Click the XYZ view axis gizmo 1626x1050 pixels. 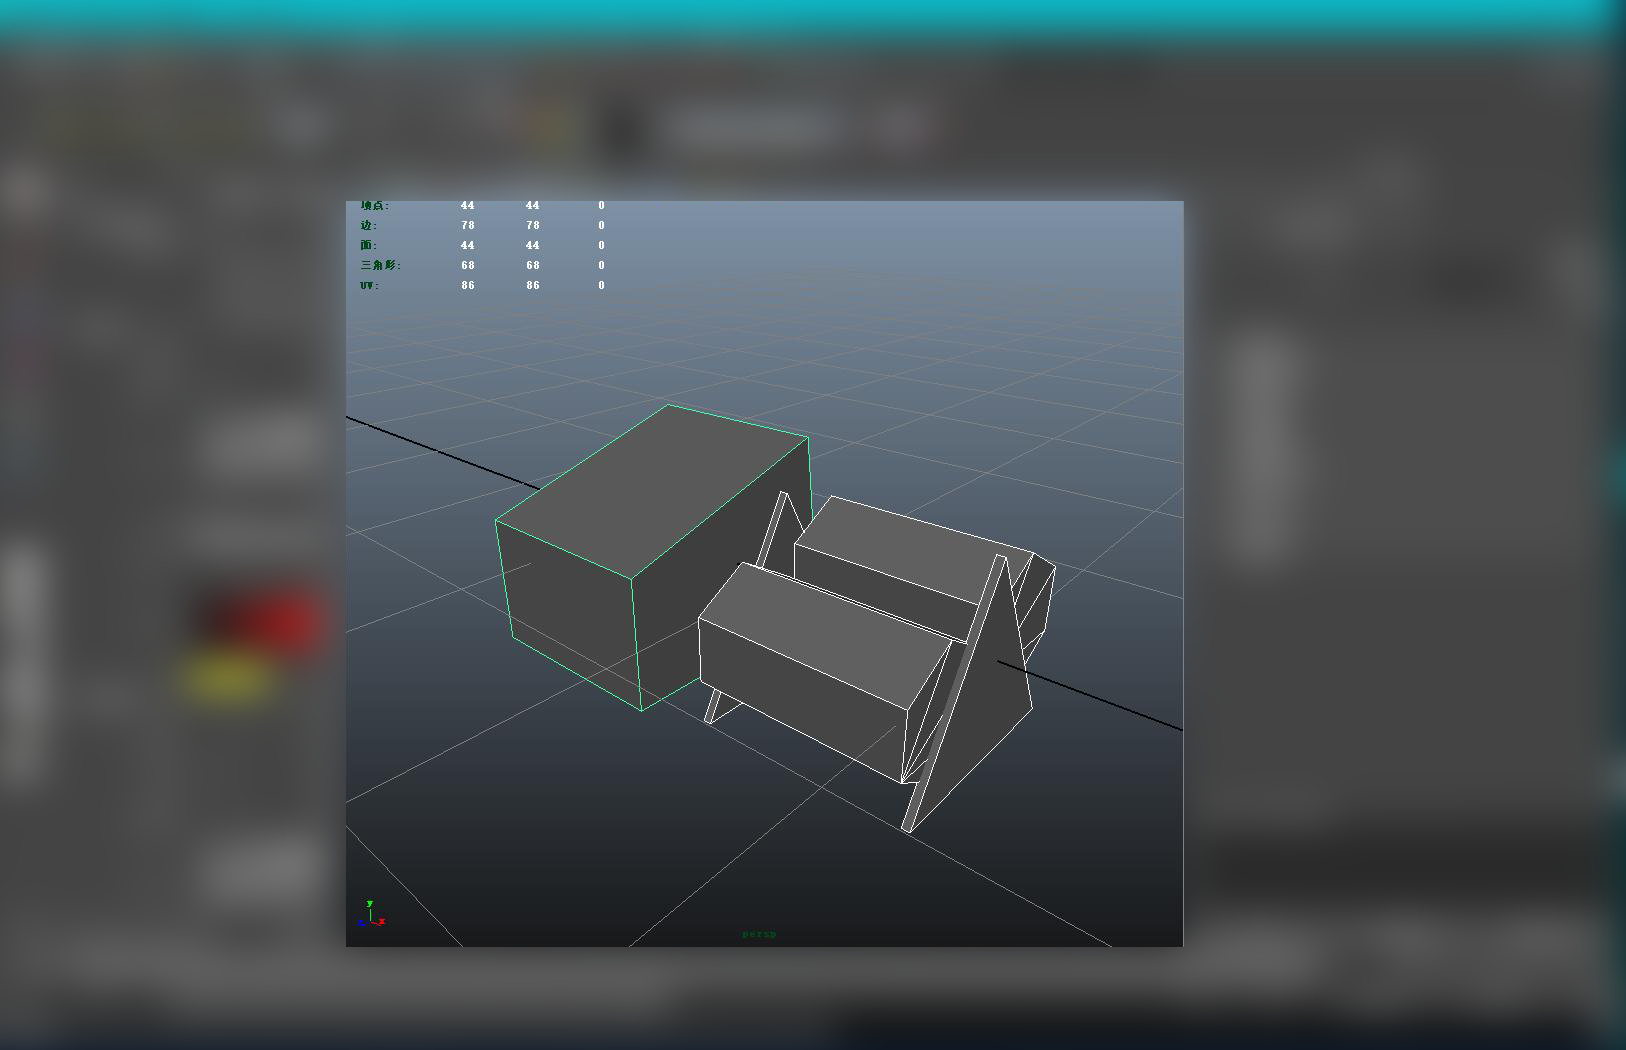pyautogui.click(x=371, y=914)
